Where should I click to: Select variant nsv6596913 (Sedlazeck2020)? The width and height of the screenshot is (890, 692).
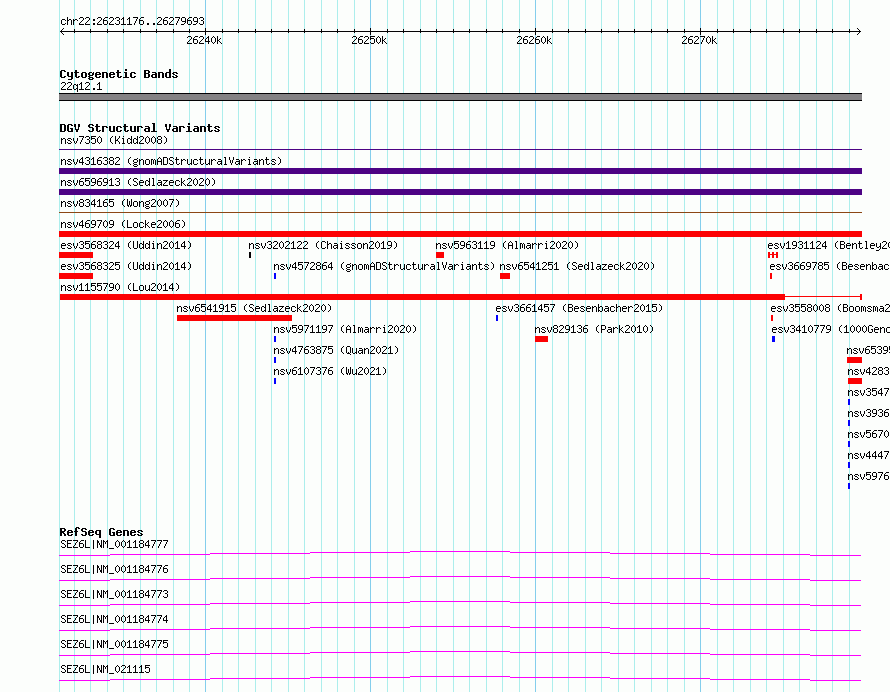138,182
